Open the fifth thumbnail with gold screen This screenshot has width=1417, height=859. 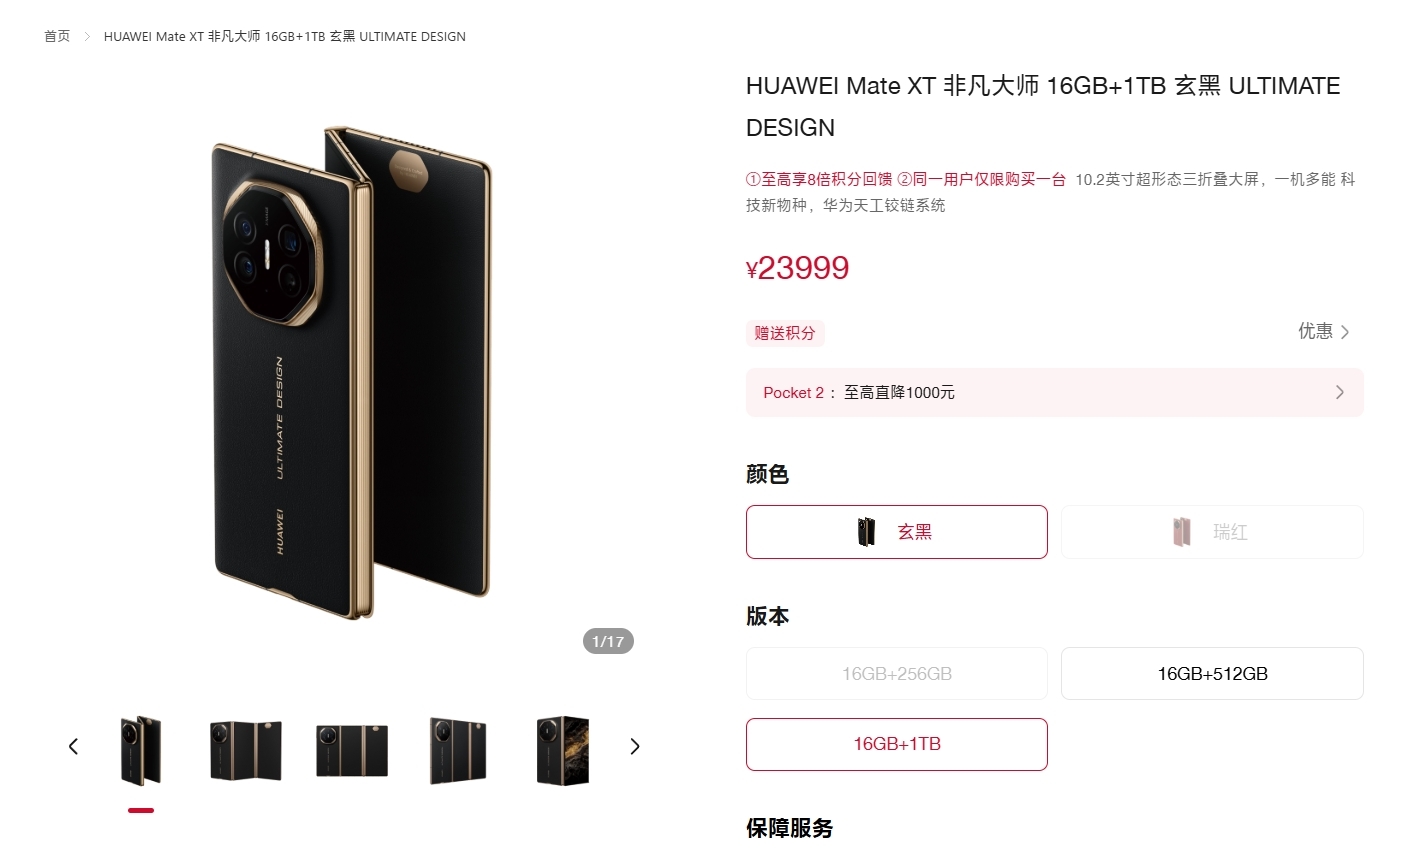point(563,750)
